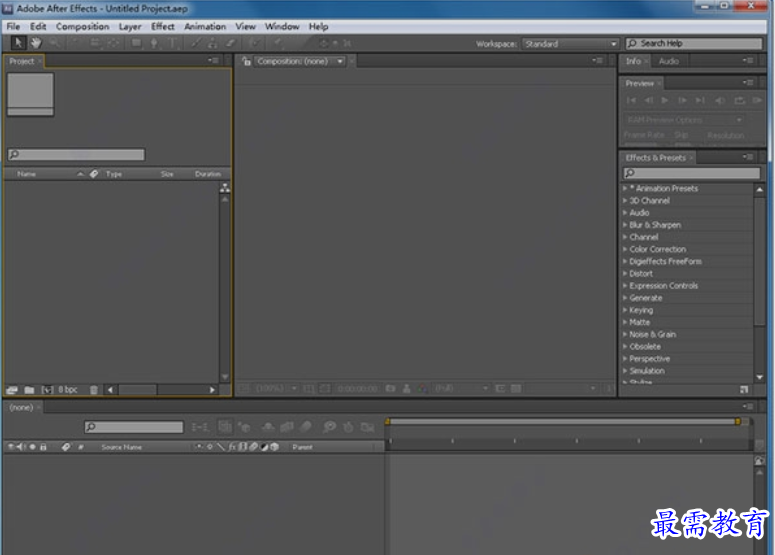Create new composition from Project panel footer
This screenshot has width=775, height=555.
click(x=47, y=390)
